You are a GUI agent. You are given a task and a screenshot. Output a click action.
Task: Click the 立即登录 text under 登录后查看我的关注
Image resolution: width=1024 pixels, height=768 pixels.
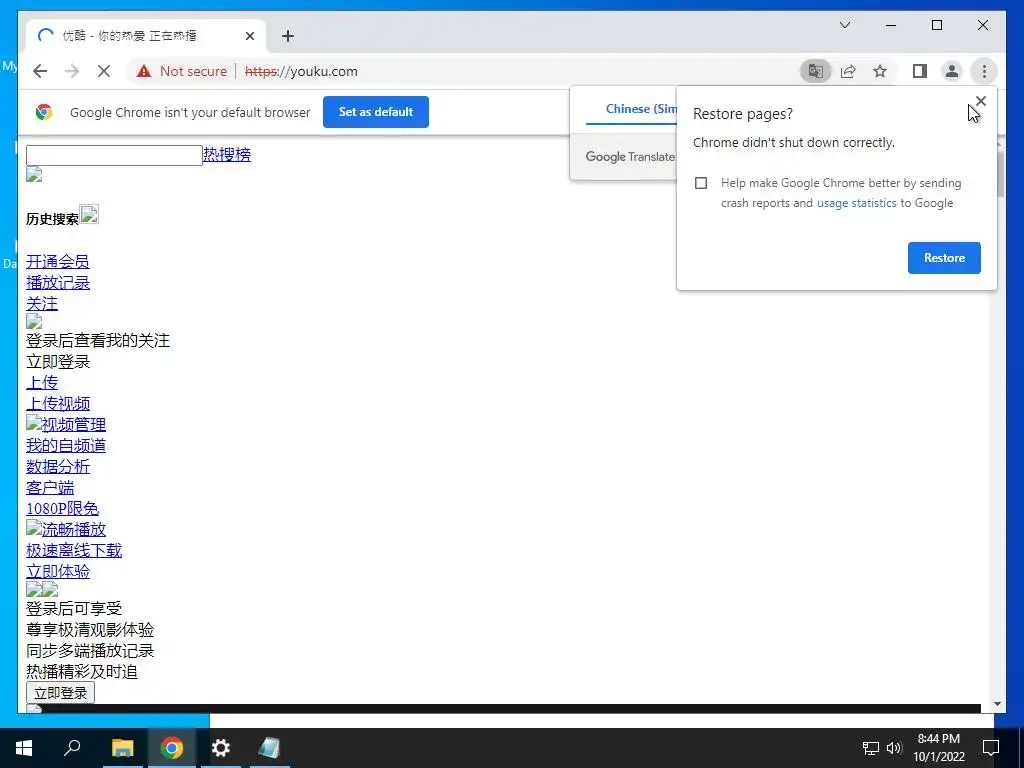tap(57, 362)
